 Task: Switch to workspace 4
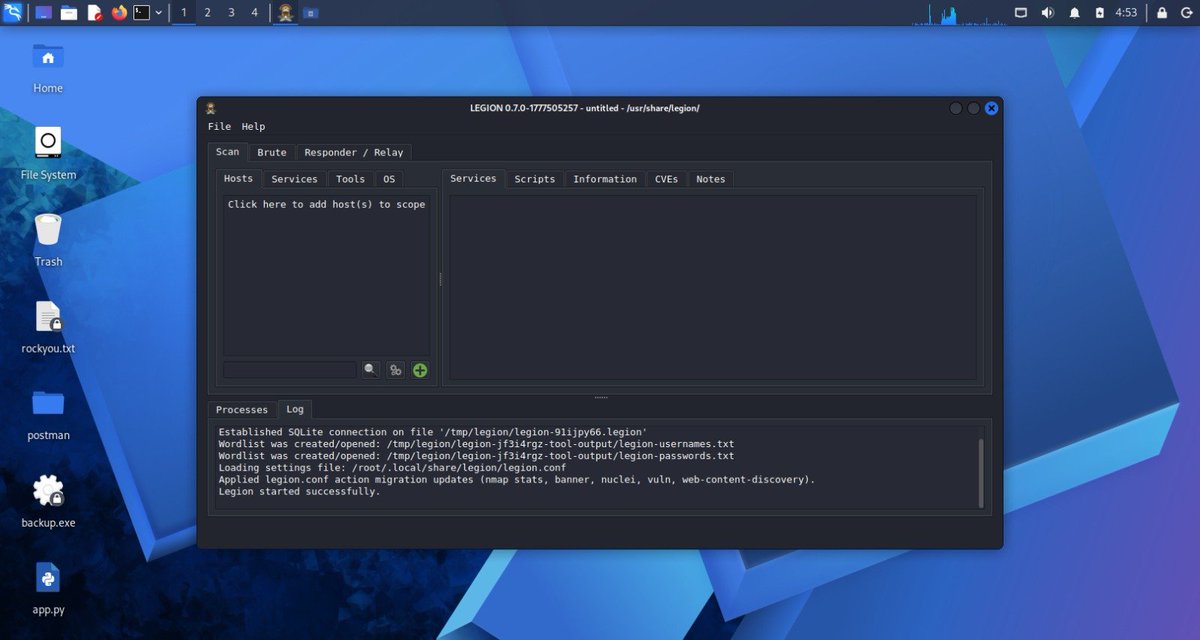coord(255,13)
